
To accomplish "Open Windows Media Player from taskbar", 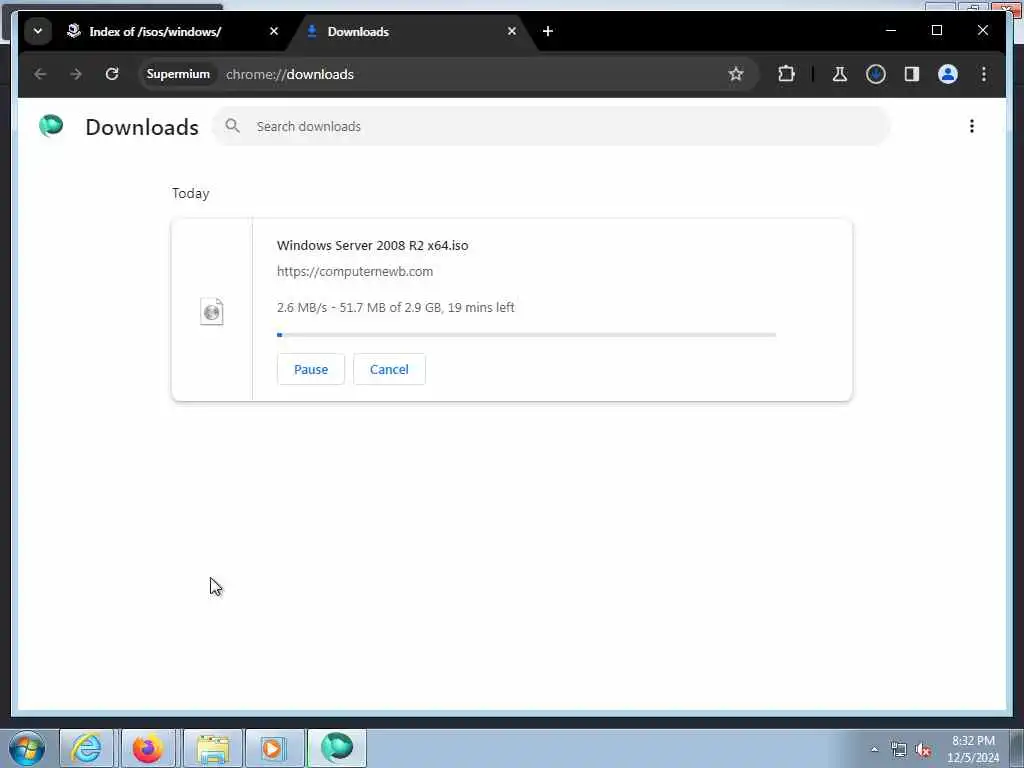I will (273, 748).
